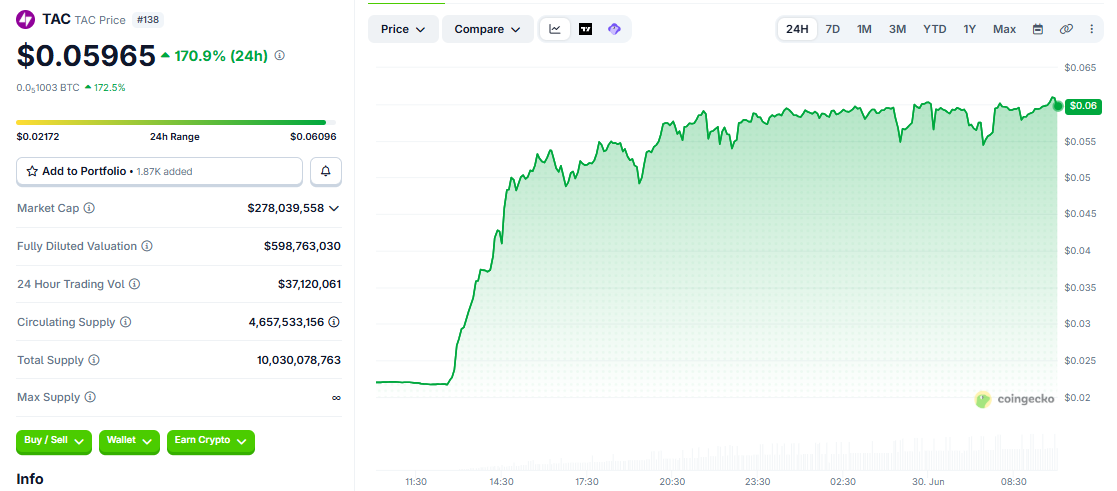Click the TAC Price label text

pos(100,20)
